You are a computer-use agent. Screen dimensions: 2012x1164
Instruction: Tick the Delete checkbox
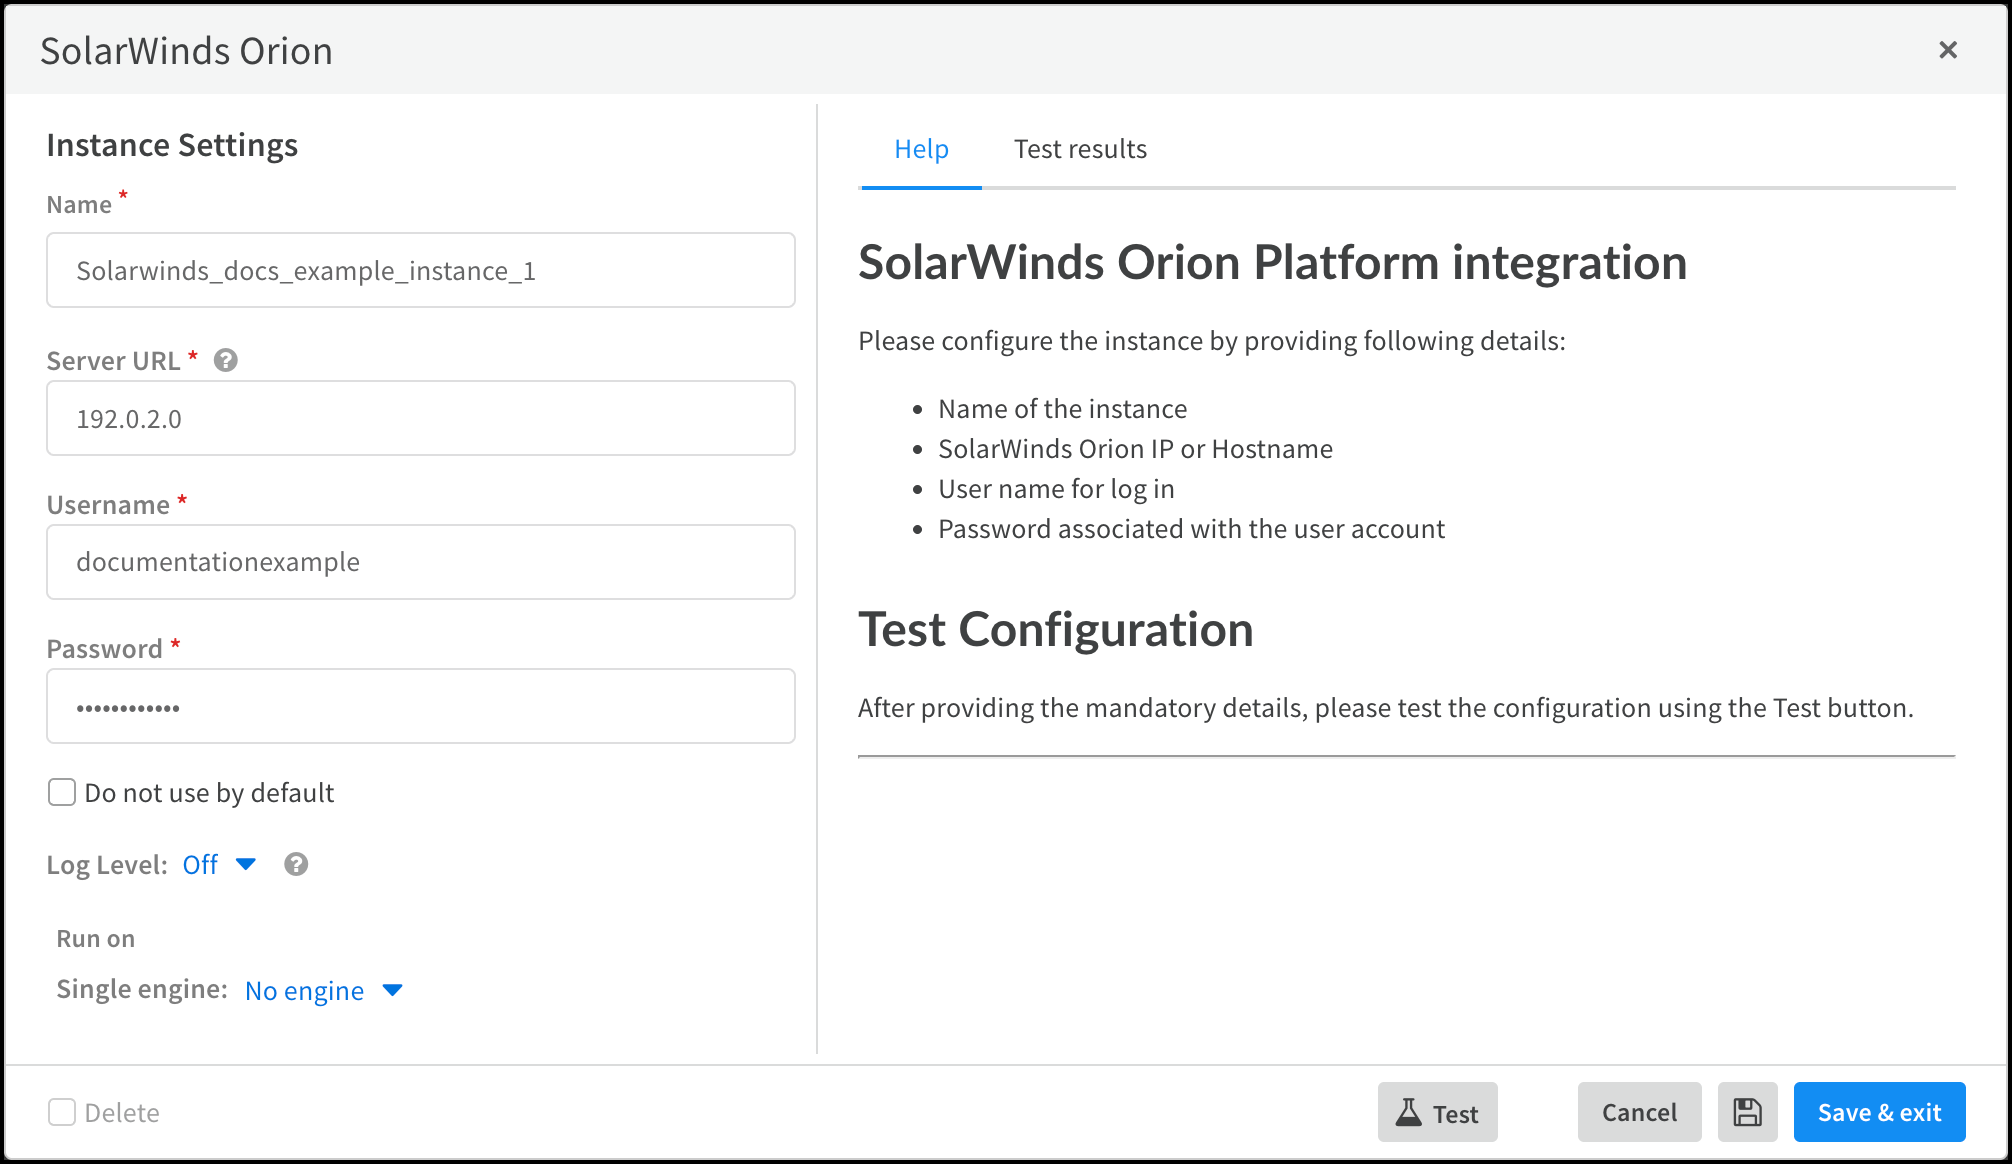click(62, 1112)
